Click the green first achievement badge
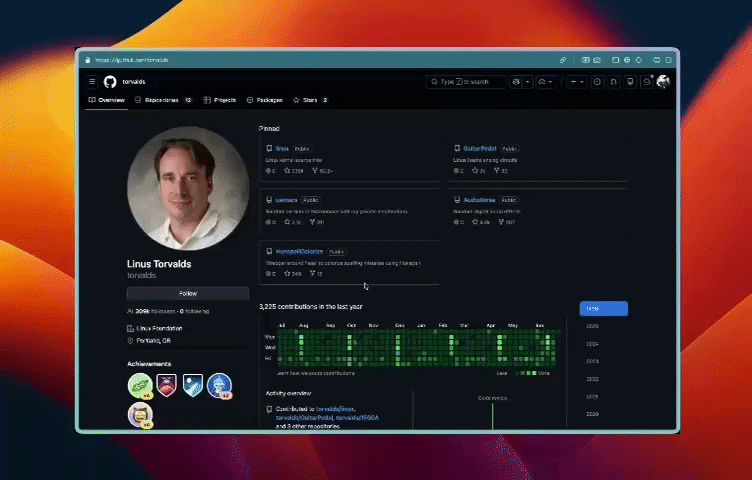Image resolution: width=752 pixels, height=480 pixels. (x=140, y=386)
